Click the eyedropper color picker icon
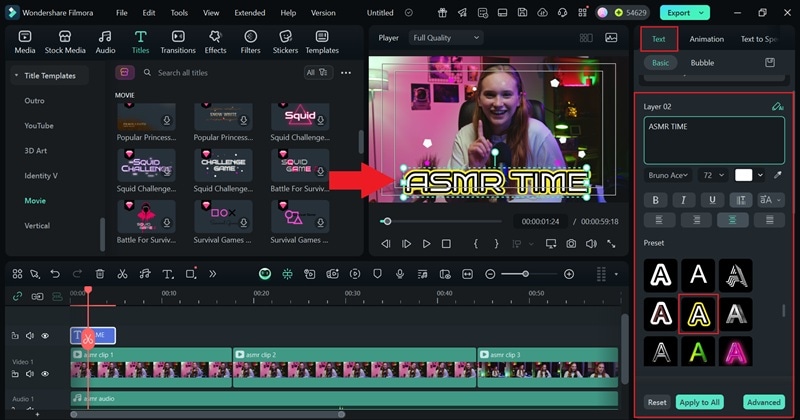 778,175
